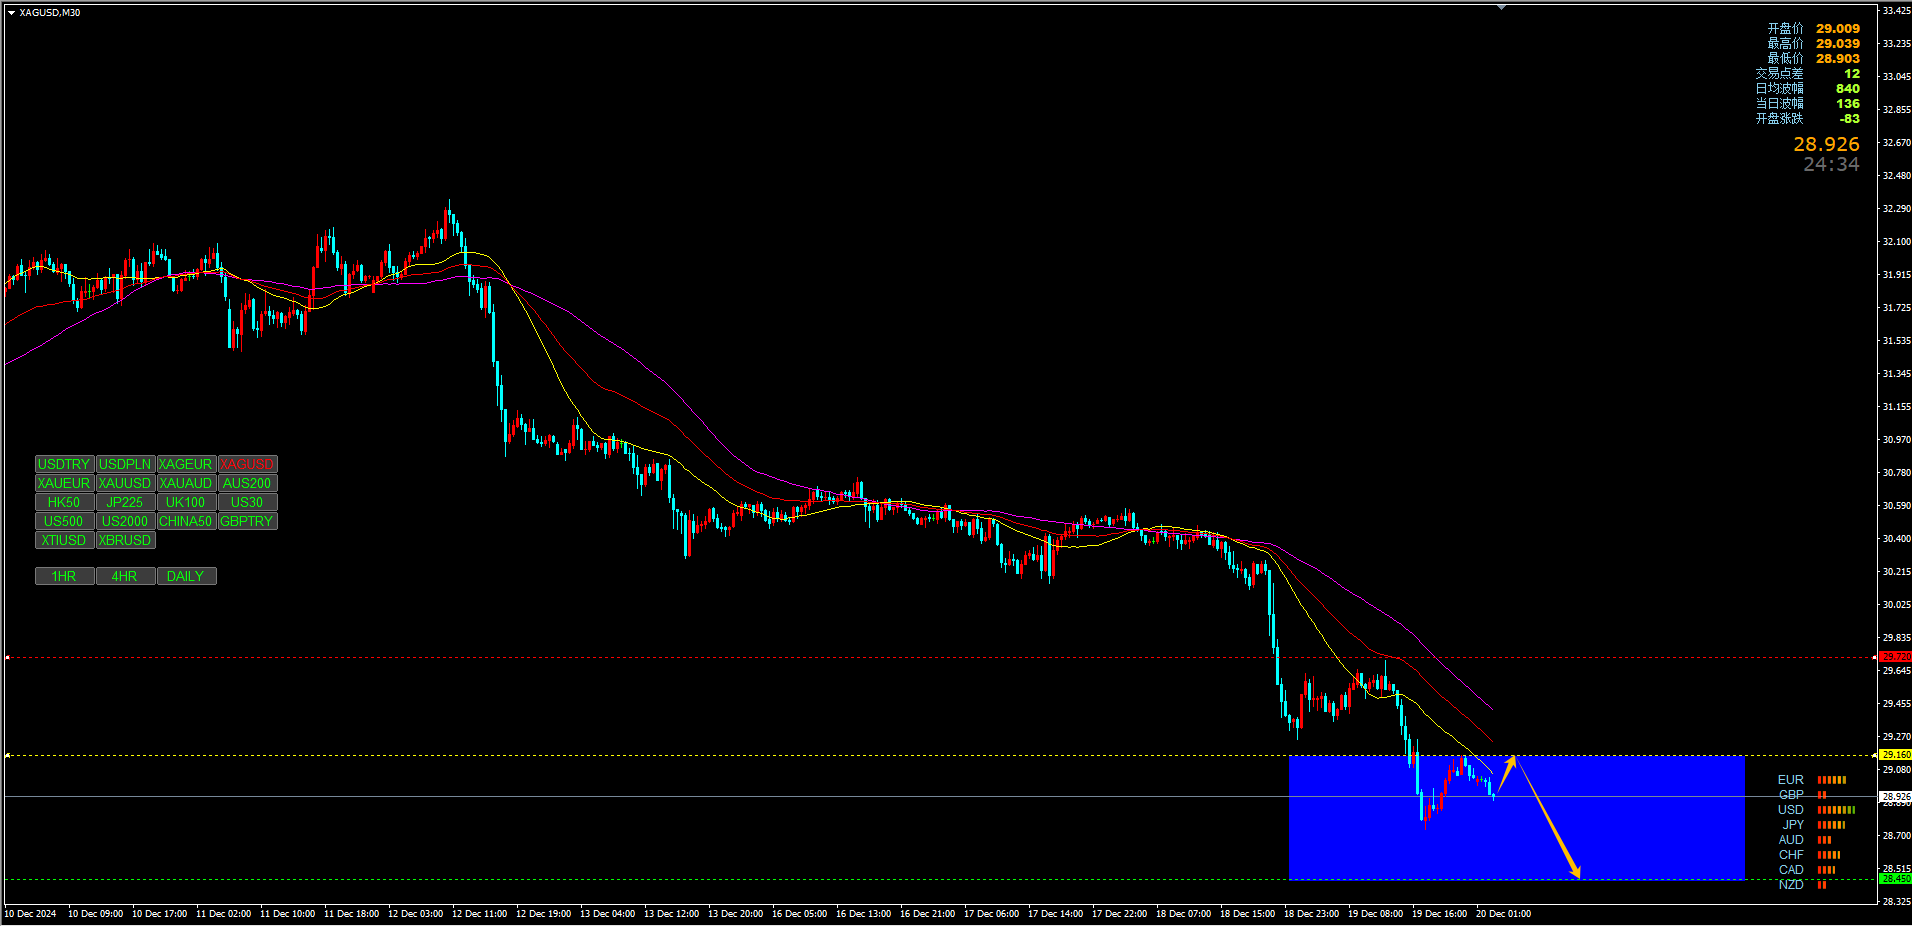Image resolution: width=1912 pixels, height=927 pixels.
Task: Click CHF currency strength label
Action: (1791, 855)
